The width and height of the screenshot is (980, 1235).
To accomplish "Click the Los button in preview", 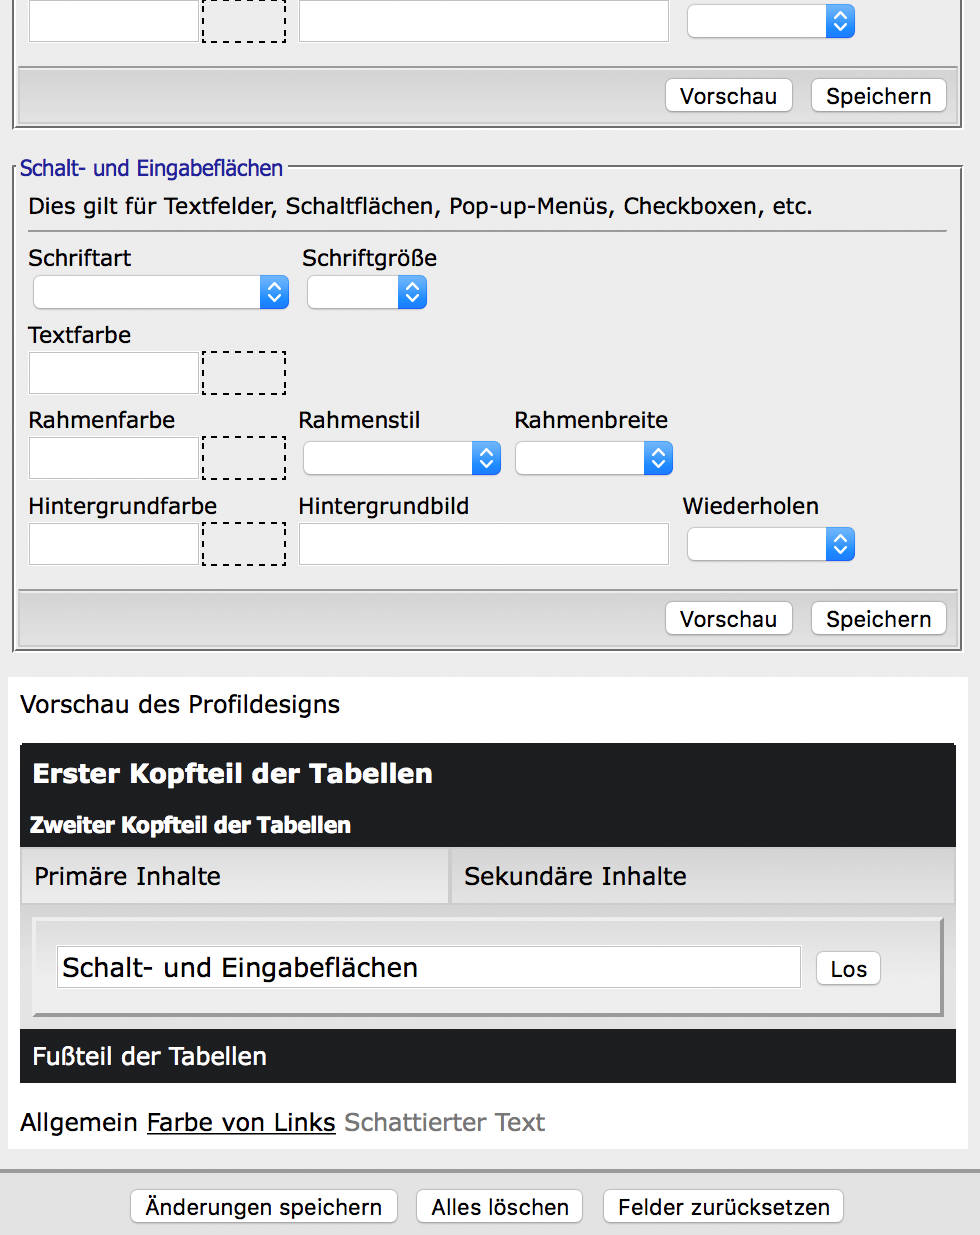I will coord(849,968).
